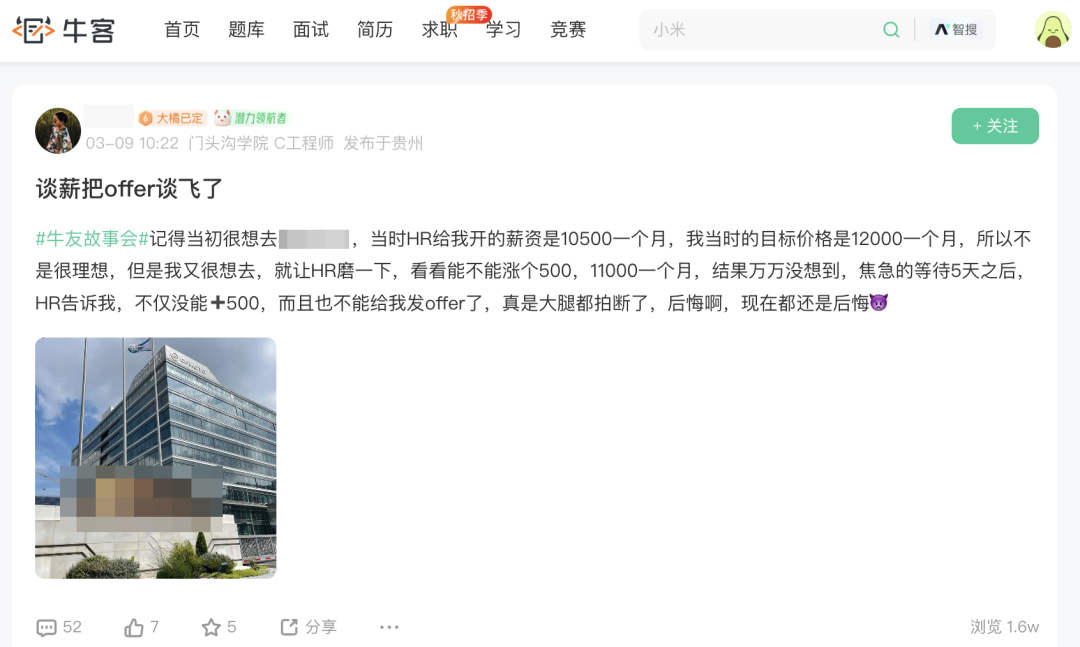Open the comments icon showing 52
Viewport: 1080px width, 647px height.
(x=46, y=627)
